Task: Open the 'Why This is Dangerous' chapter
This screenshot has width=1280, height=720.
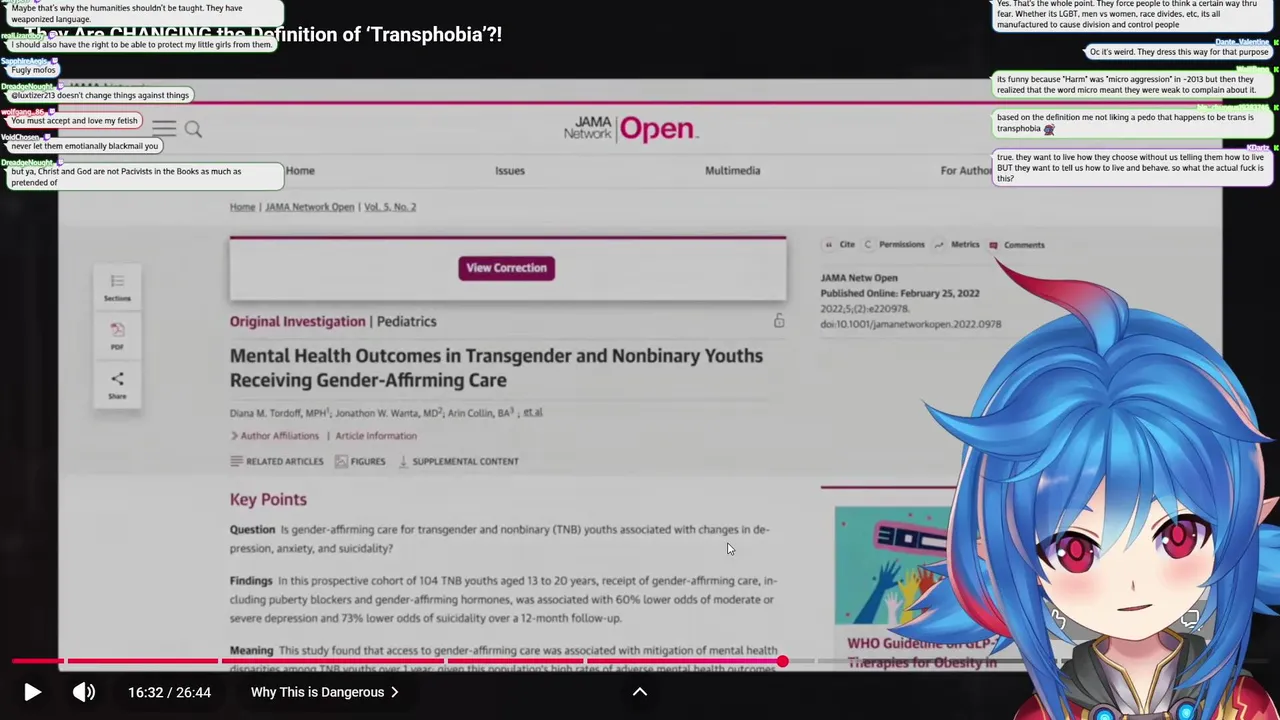Action: click(x=325, y=692)
